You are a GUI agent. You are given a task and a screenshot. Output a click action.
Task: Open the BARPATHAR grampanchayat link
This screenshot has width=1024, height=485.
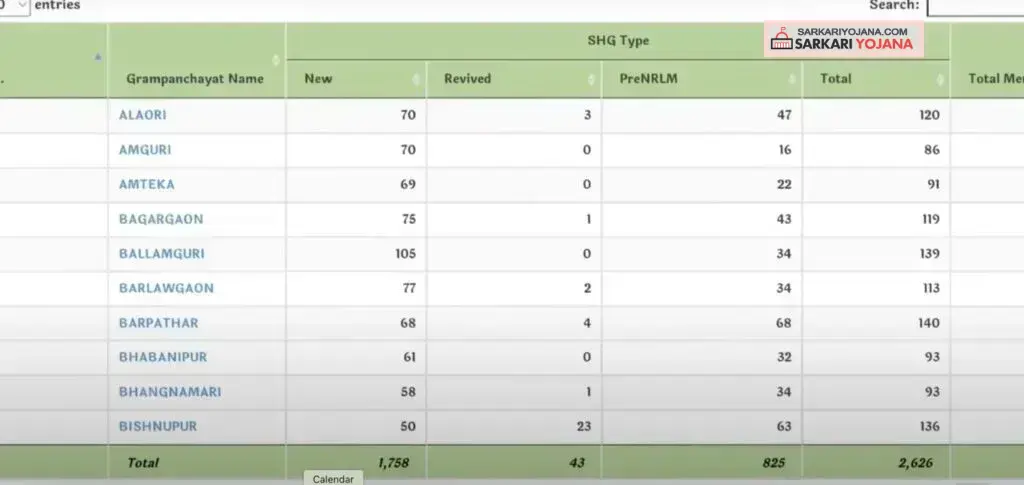[159, 322]
